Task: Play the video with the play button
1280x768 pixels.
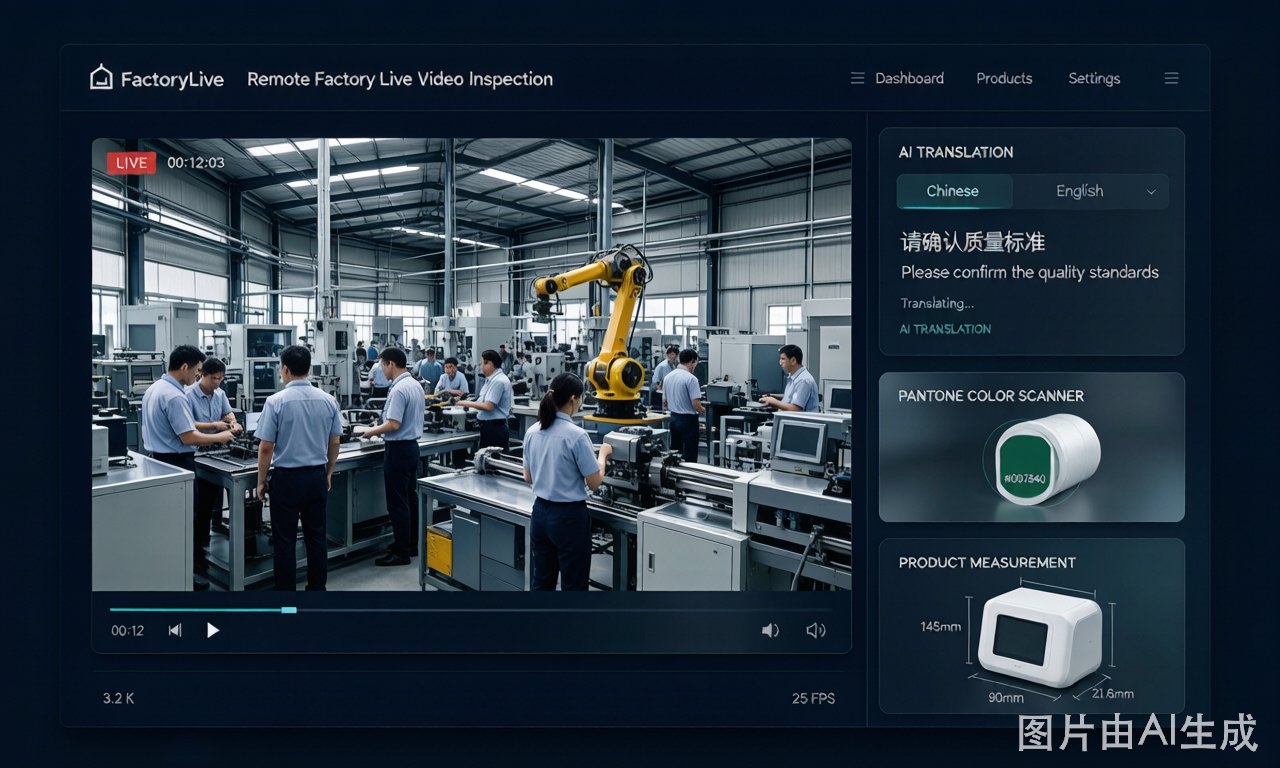Action: 212,630
